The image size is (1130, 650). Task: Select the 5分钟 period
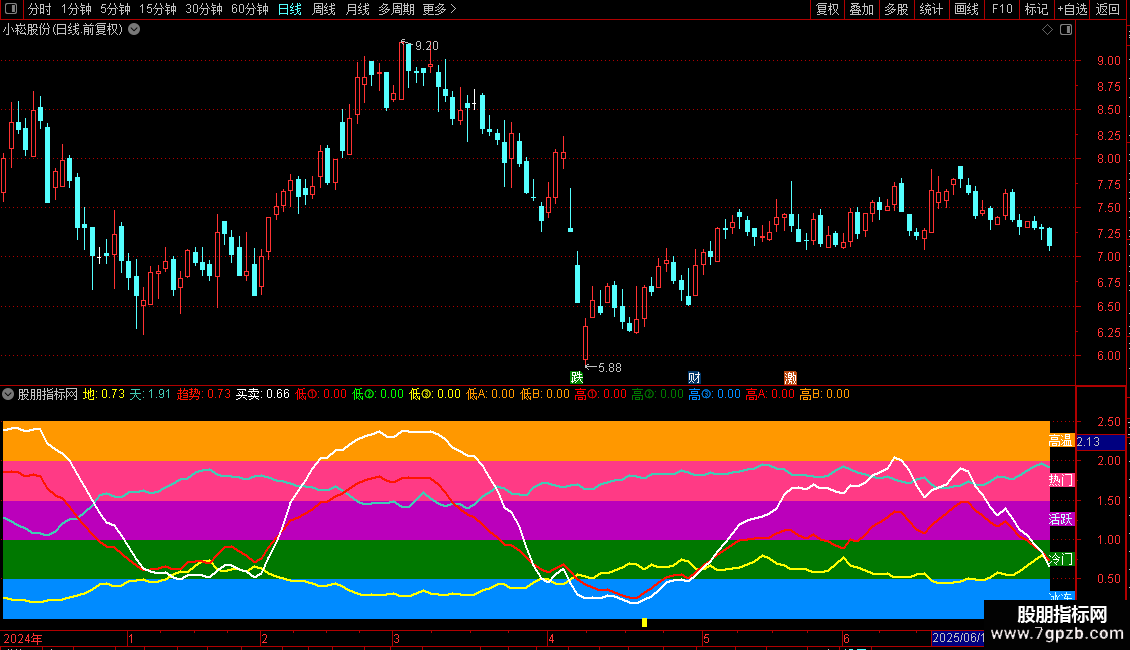tap(115, 9)
